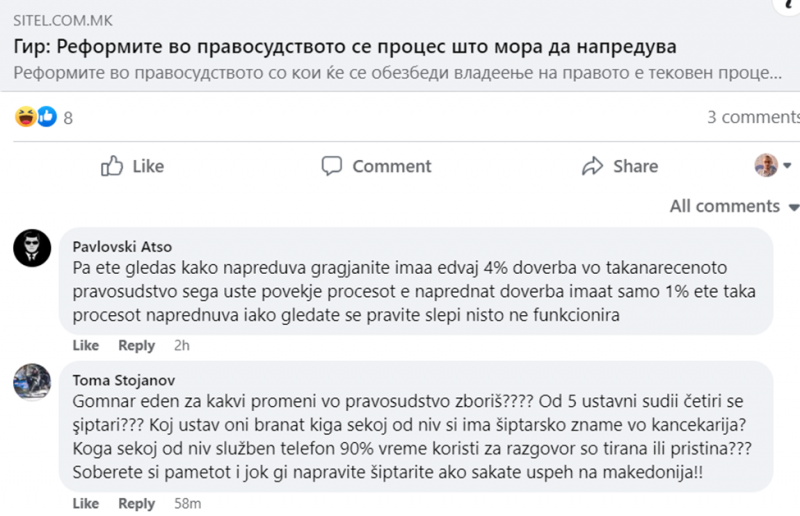Open the article headline about Гир

[x=345, y=46]
